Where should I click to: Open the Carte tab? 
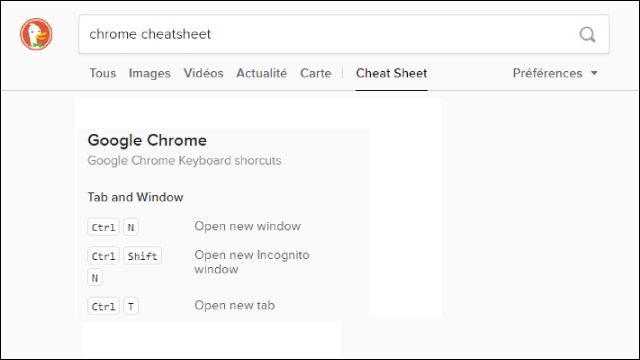click(x=316, y=73)
